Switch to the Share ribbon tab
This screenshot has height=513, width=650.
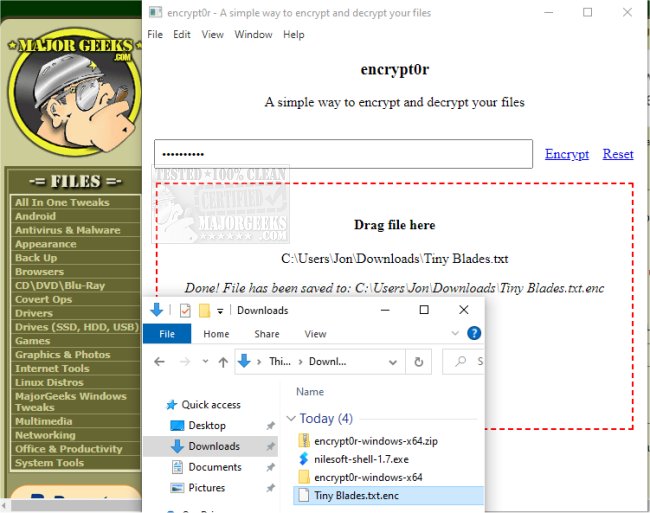tap(267, 334)
